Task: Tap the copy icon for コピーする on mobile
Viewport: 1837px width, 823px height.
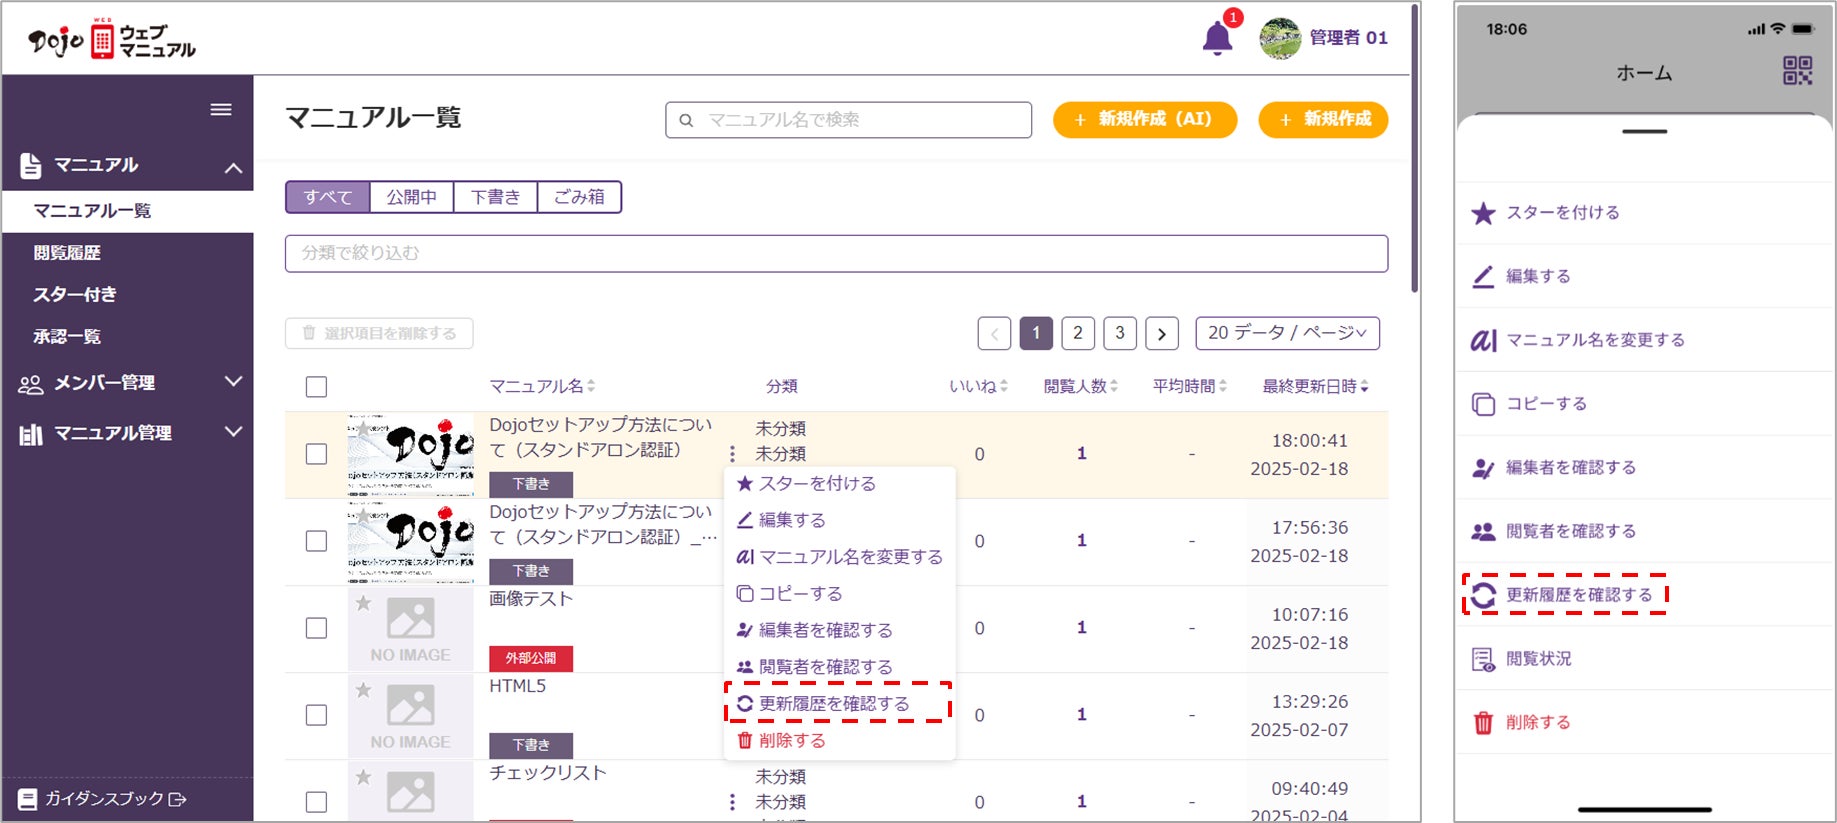Action: point(1483,404)
